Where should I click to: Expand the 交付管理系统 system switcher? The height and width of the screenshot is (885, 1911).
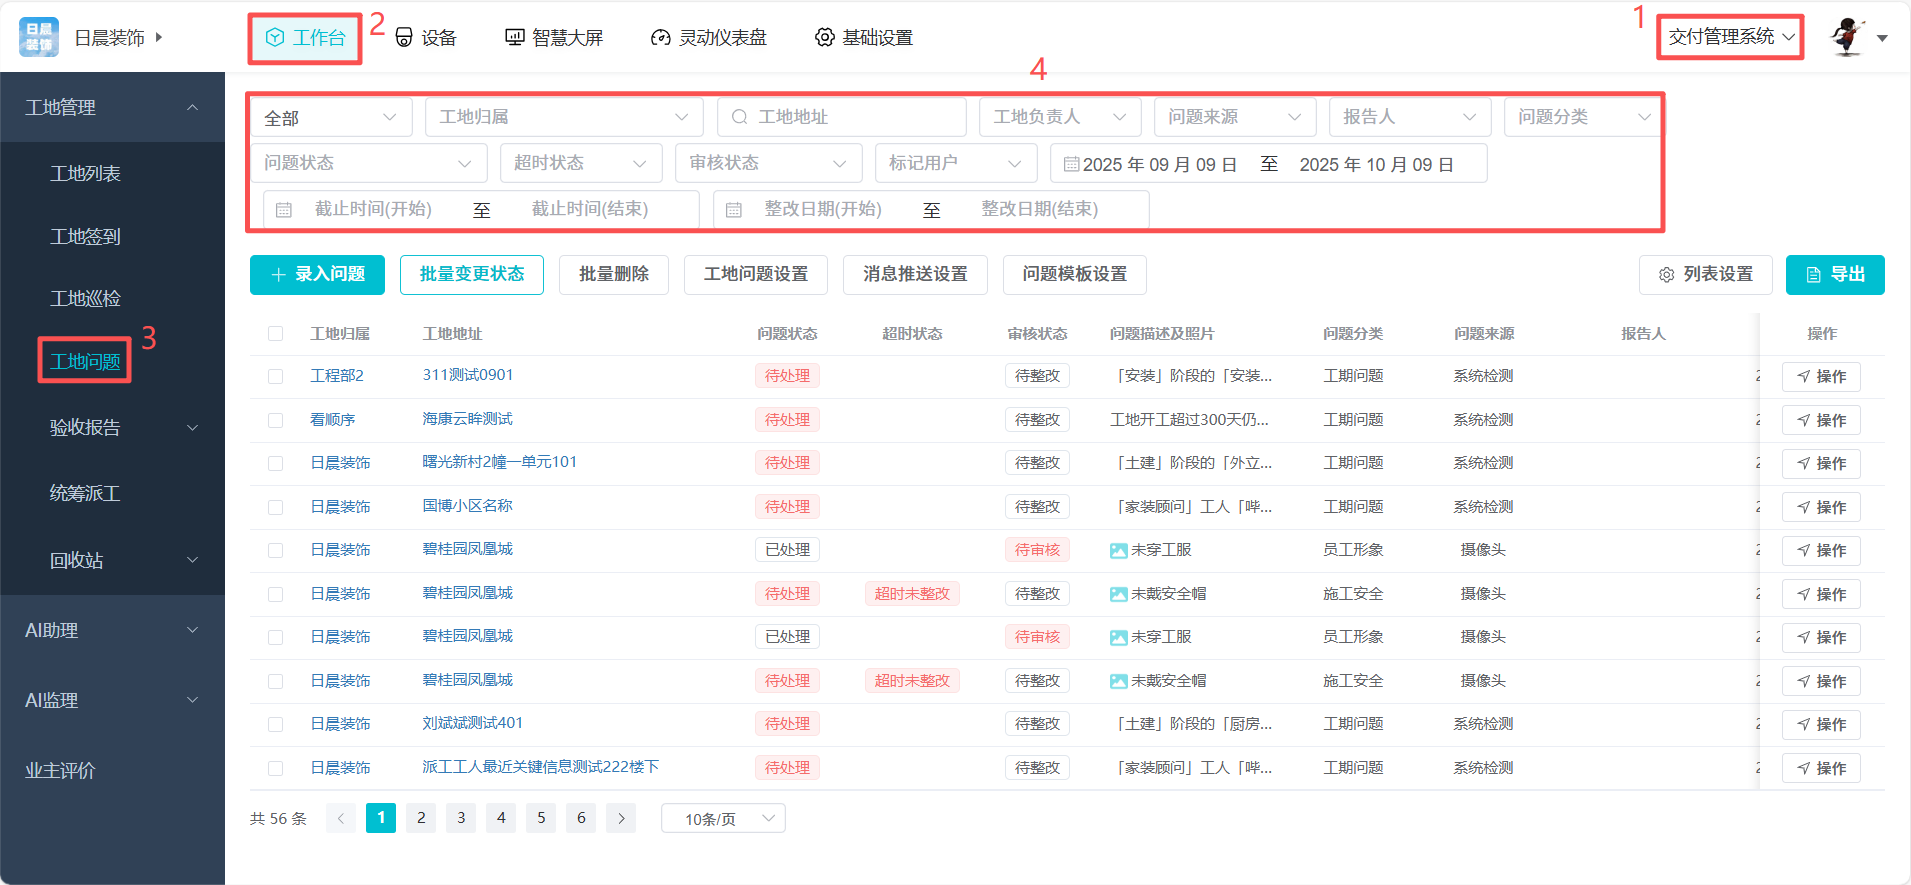click(1730, 37)
